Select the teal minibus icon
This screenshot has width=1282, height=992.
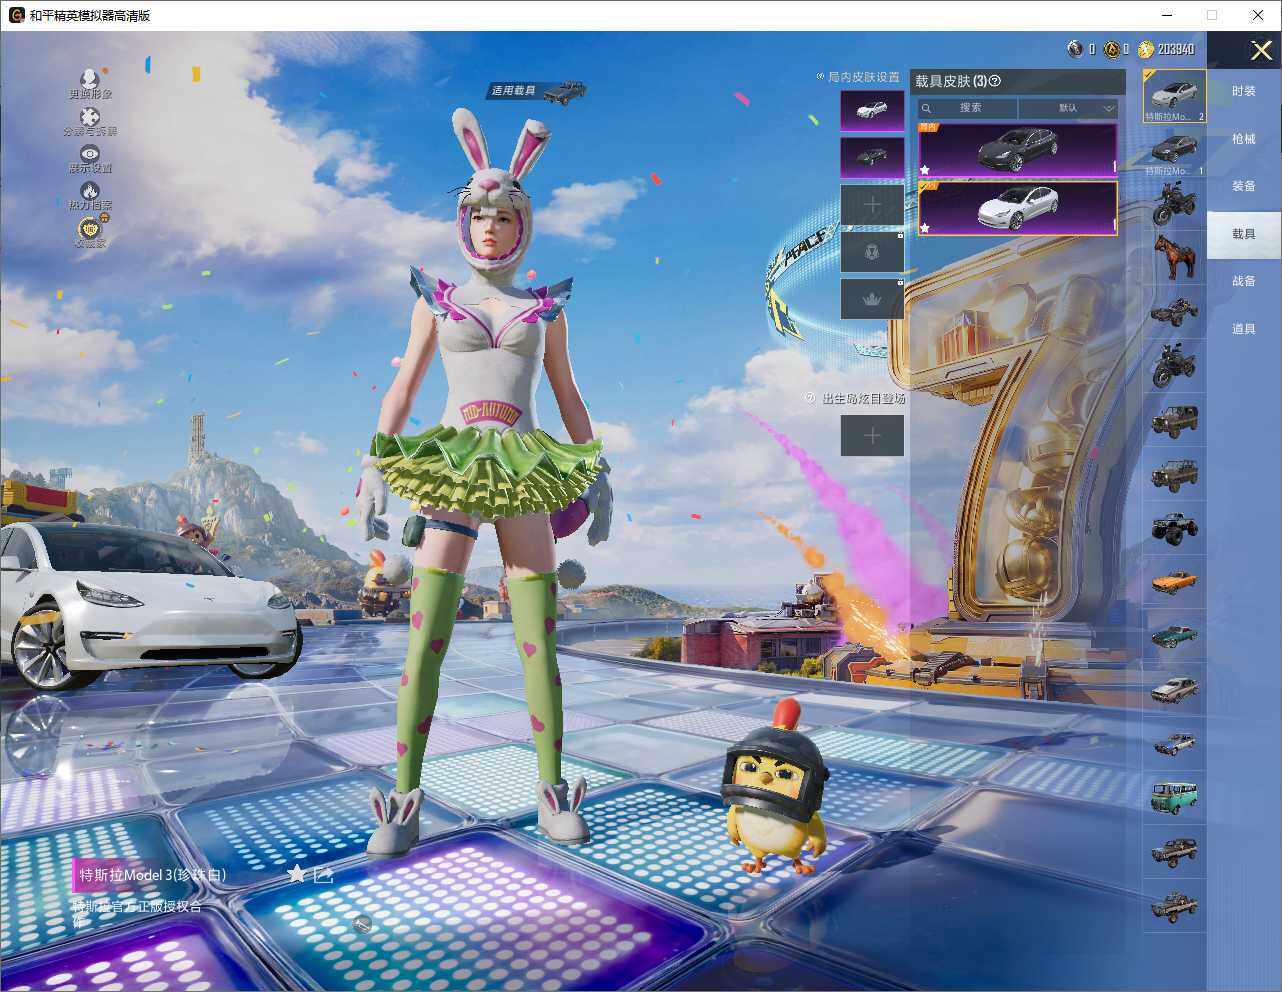[x=1174, y=797]
